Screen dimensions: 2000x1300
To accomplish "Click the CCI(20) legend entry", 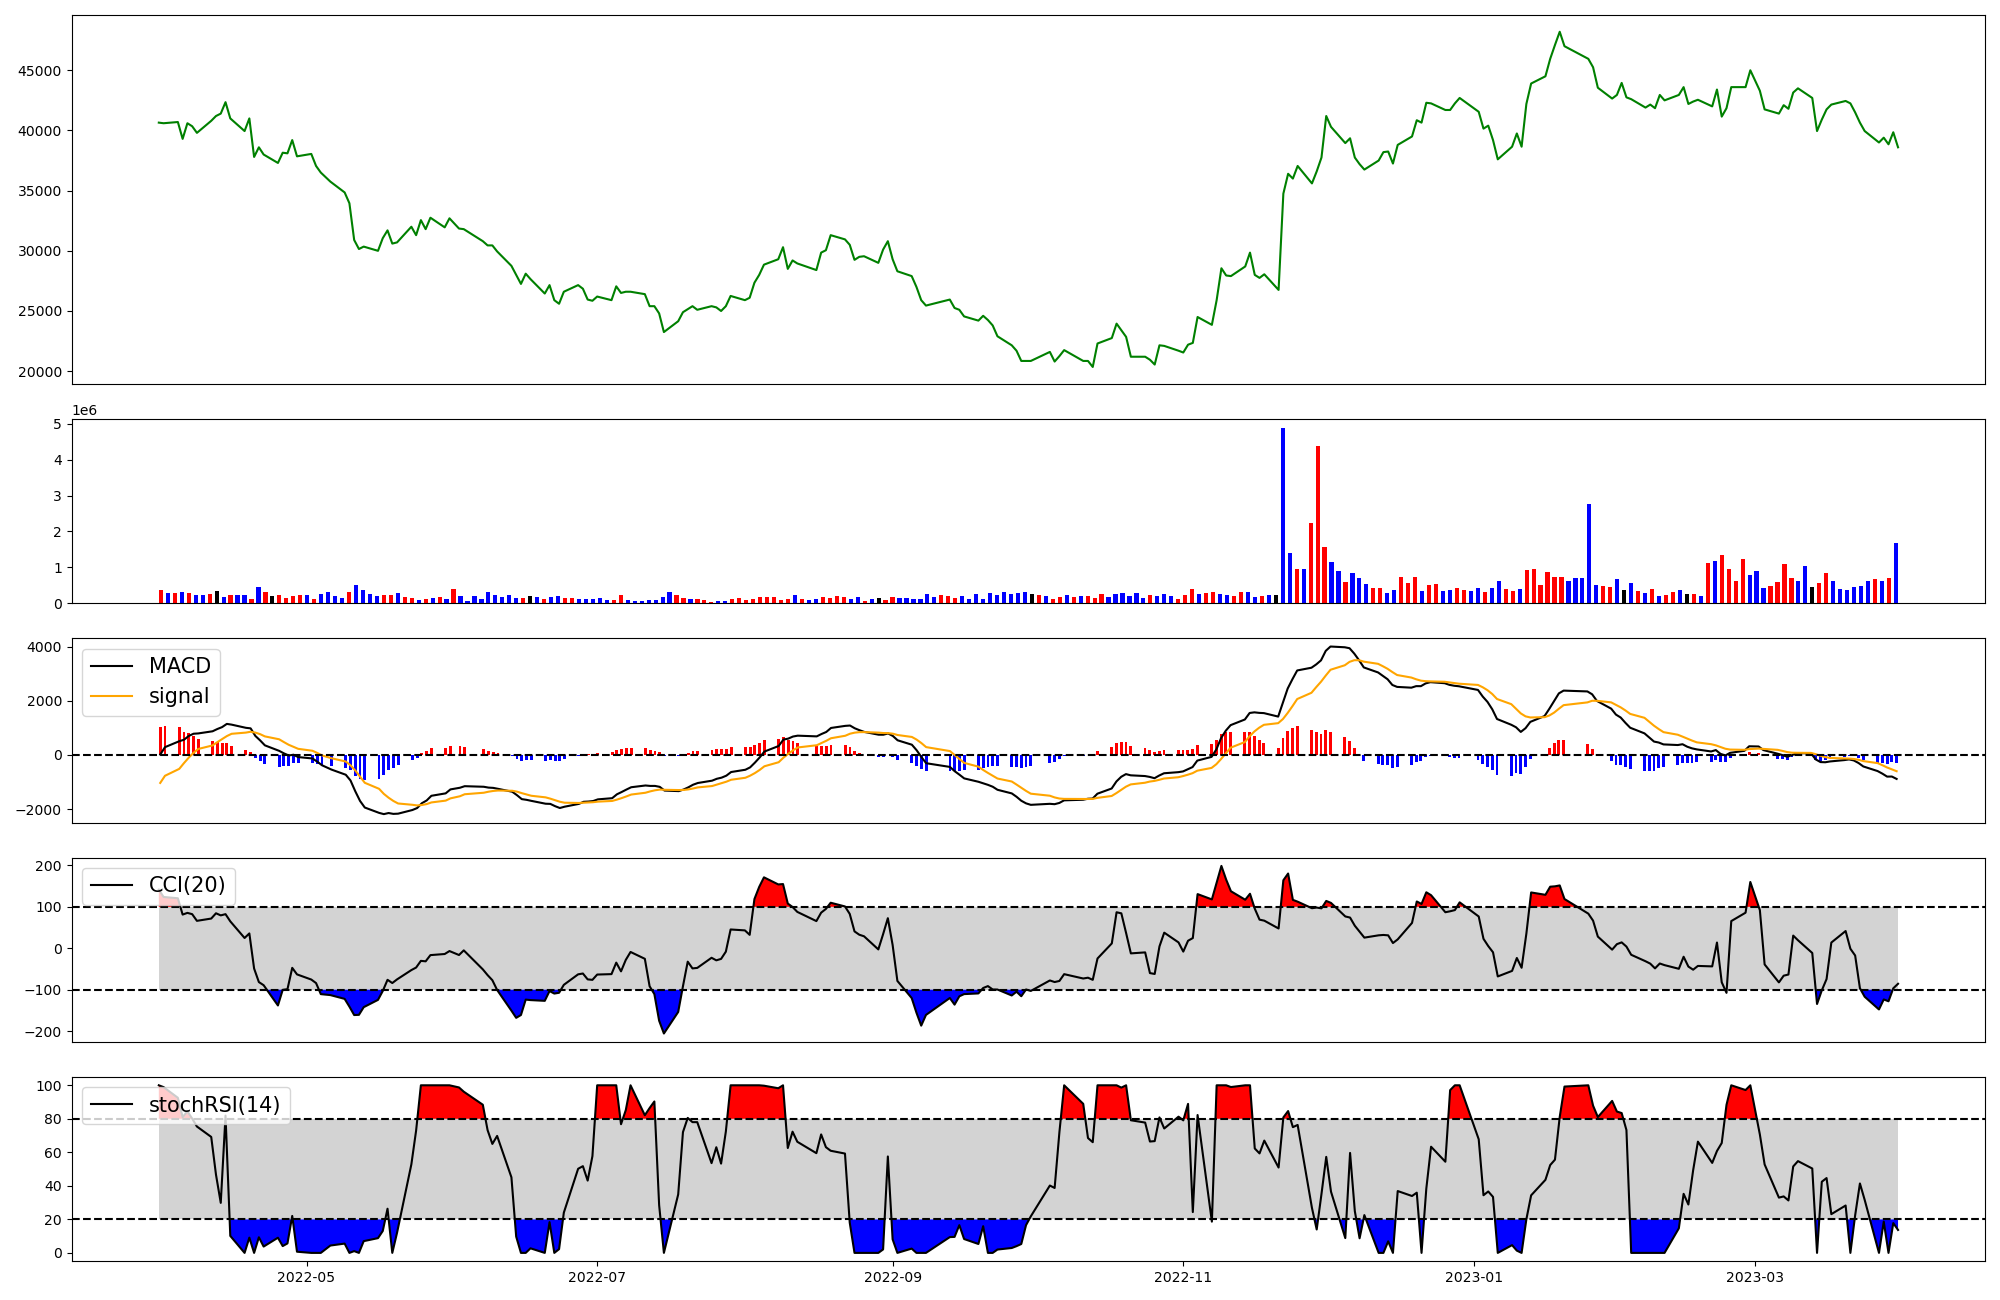I will coord(187,884).
